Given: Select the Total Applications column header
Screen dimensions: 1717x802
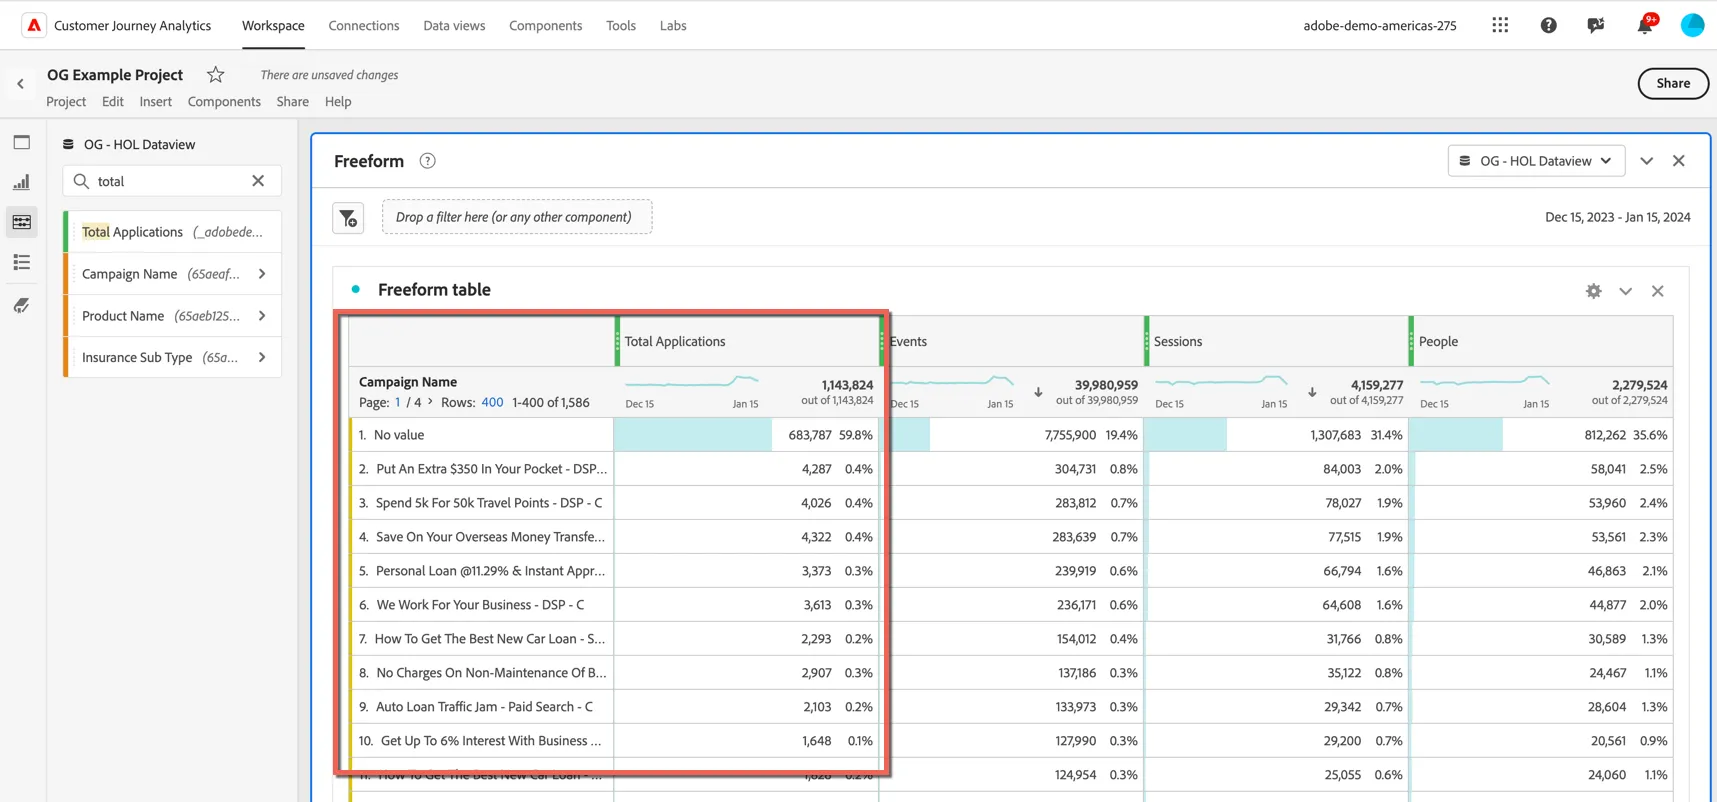Looking at the screenshot, I should pyautogui.click(x=747, y=341).
